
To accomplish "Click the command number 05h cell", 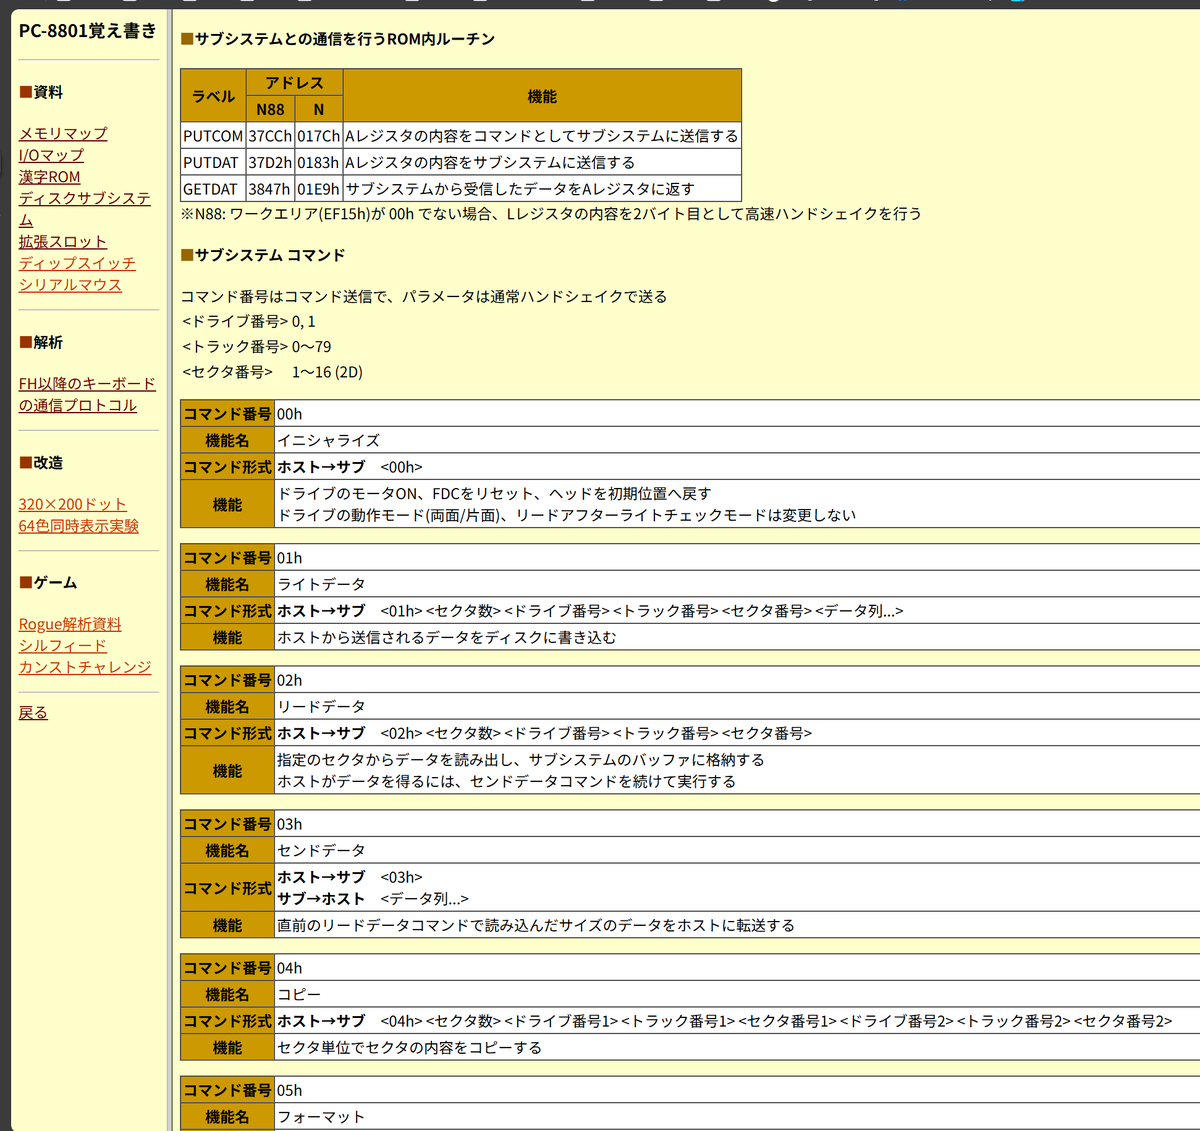I will point(737,1090).
